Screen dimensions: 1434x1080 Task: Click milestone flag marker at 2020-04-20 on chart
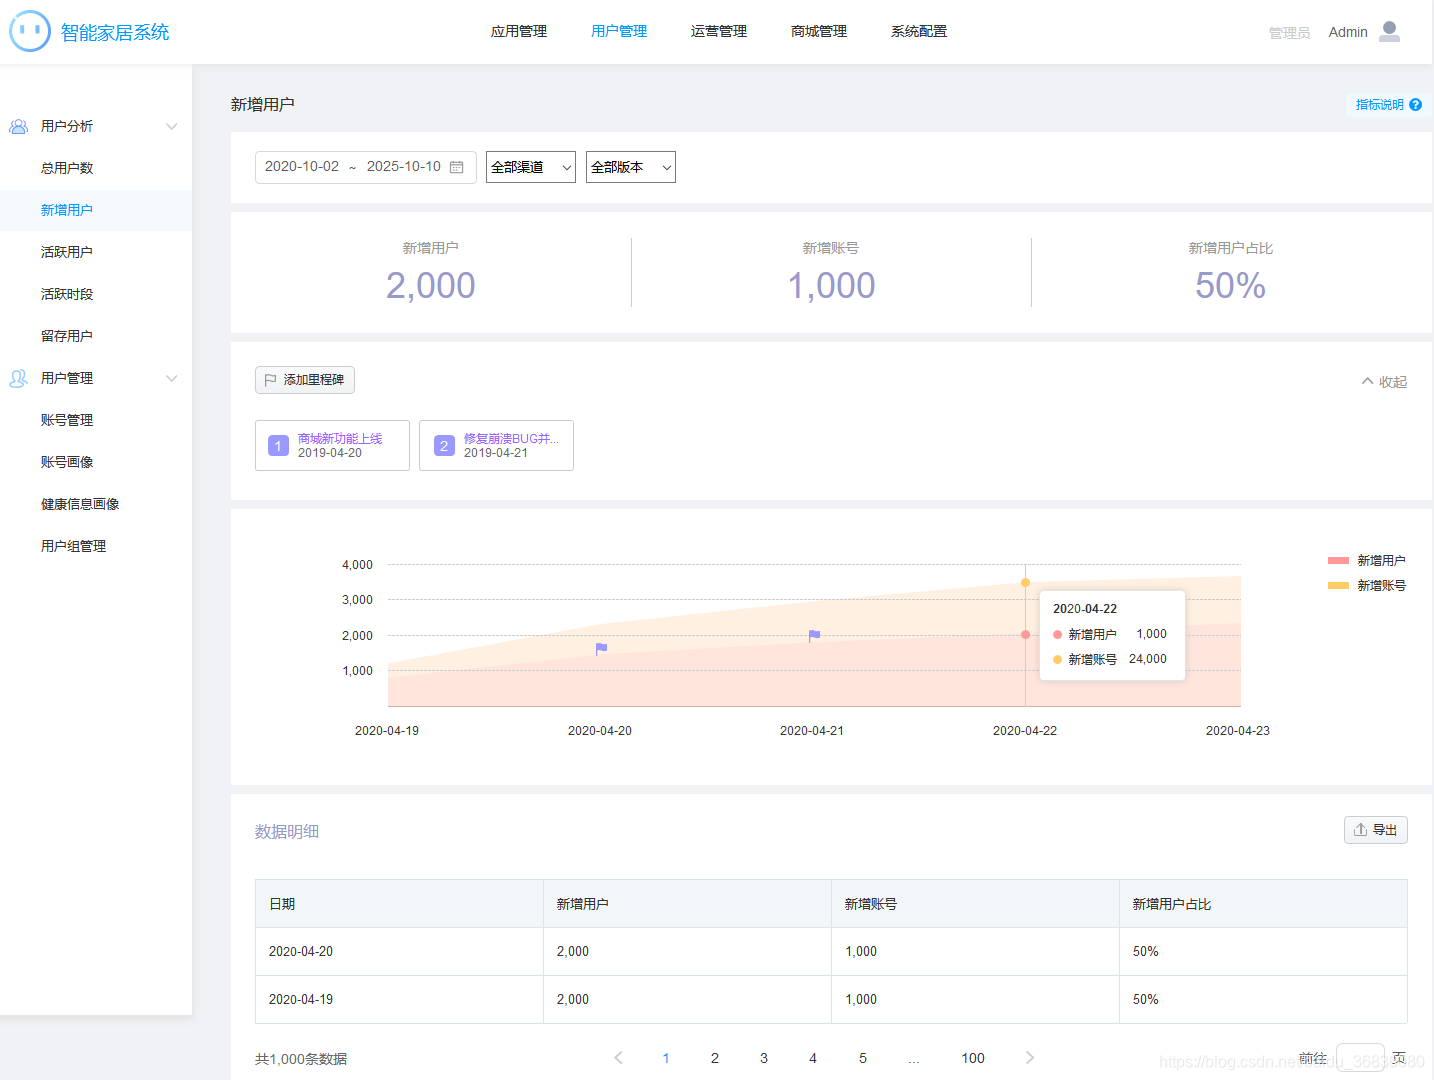pyautogui.click(x=601, y=649)
